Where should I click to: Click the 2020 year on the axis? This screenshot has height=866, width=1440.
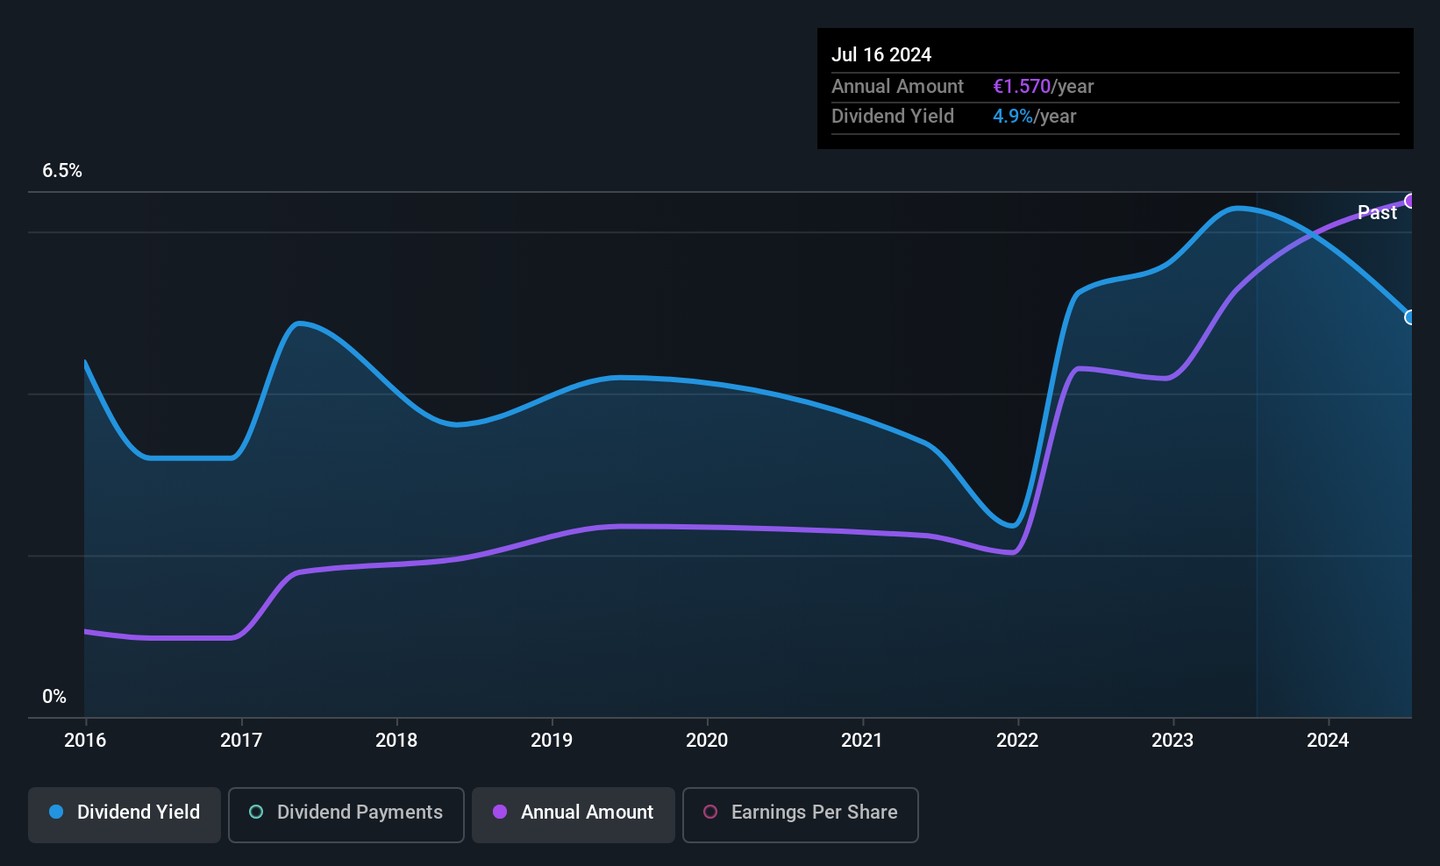tap(707, 740)
